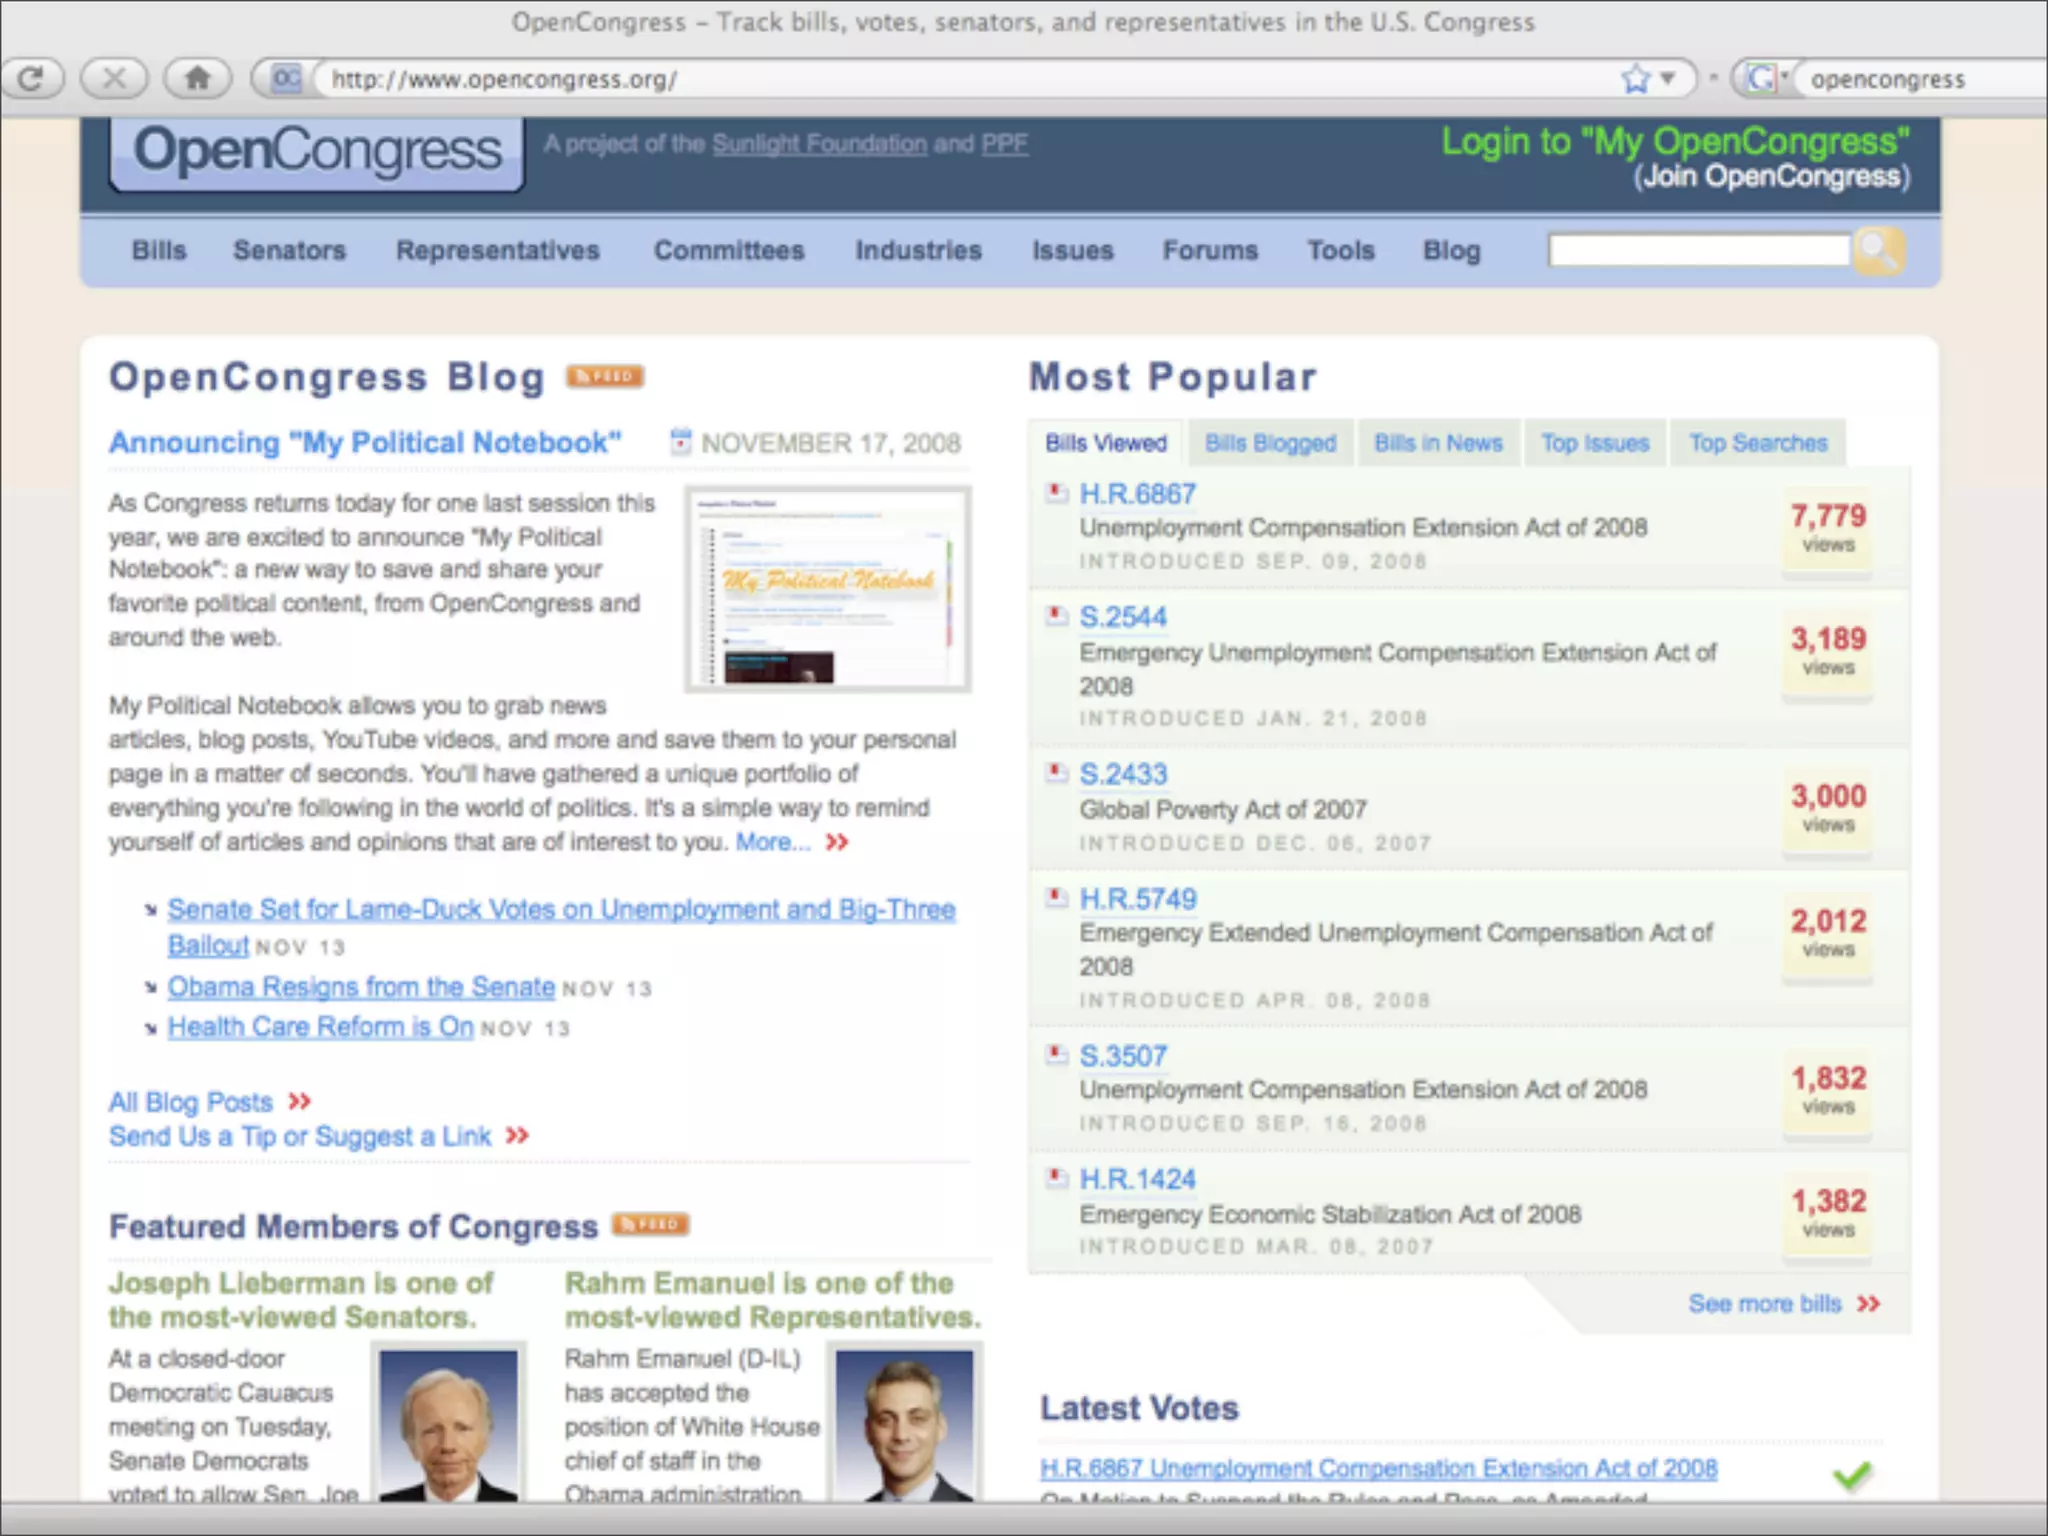2048x1536 pixels.
Task: Switch to the Bills Blogged tab
Action: pyautogui.click(x=1270, y=443)
